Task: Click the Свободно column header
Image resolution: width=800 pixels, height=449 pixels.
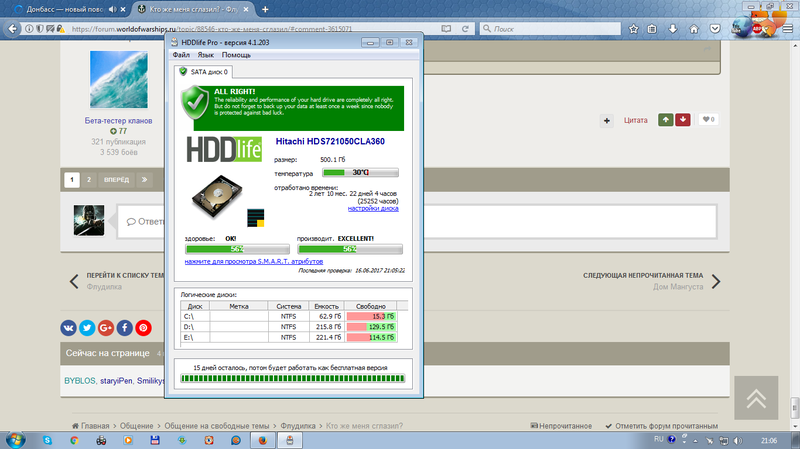Action: pyautogui.click(x=370, y=306)
